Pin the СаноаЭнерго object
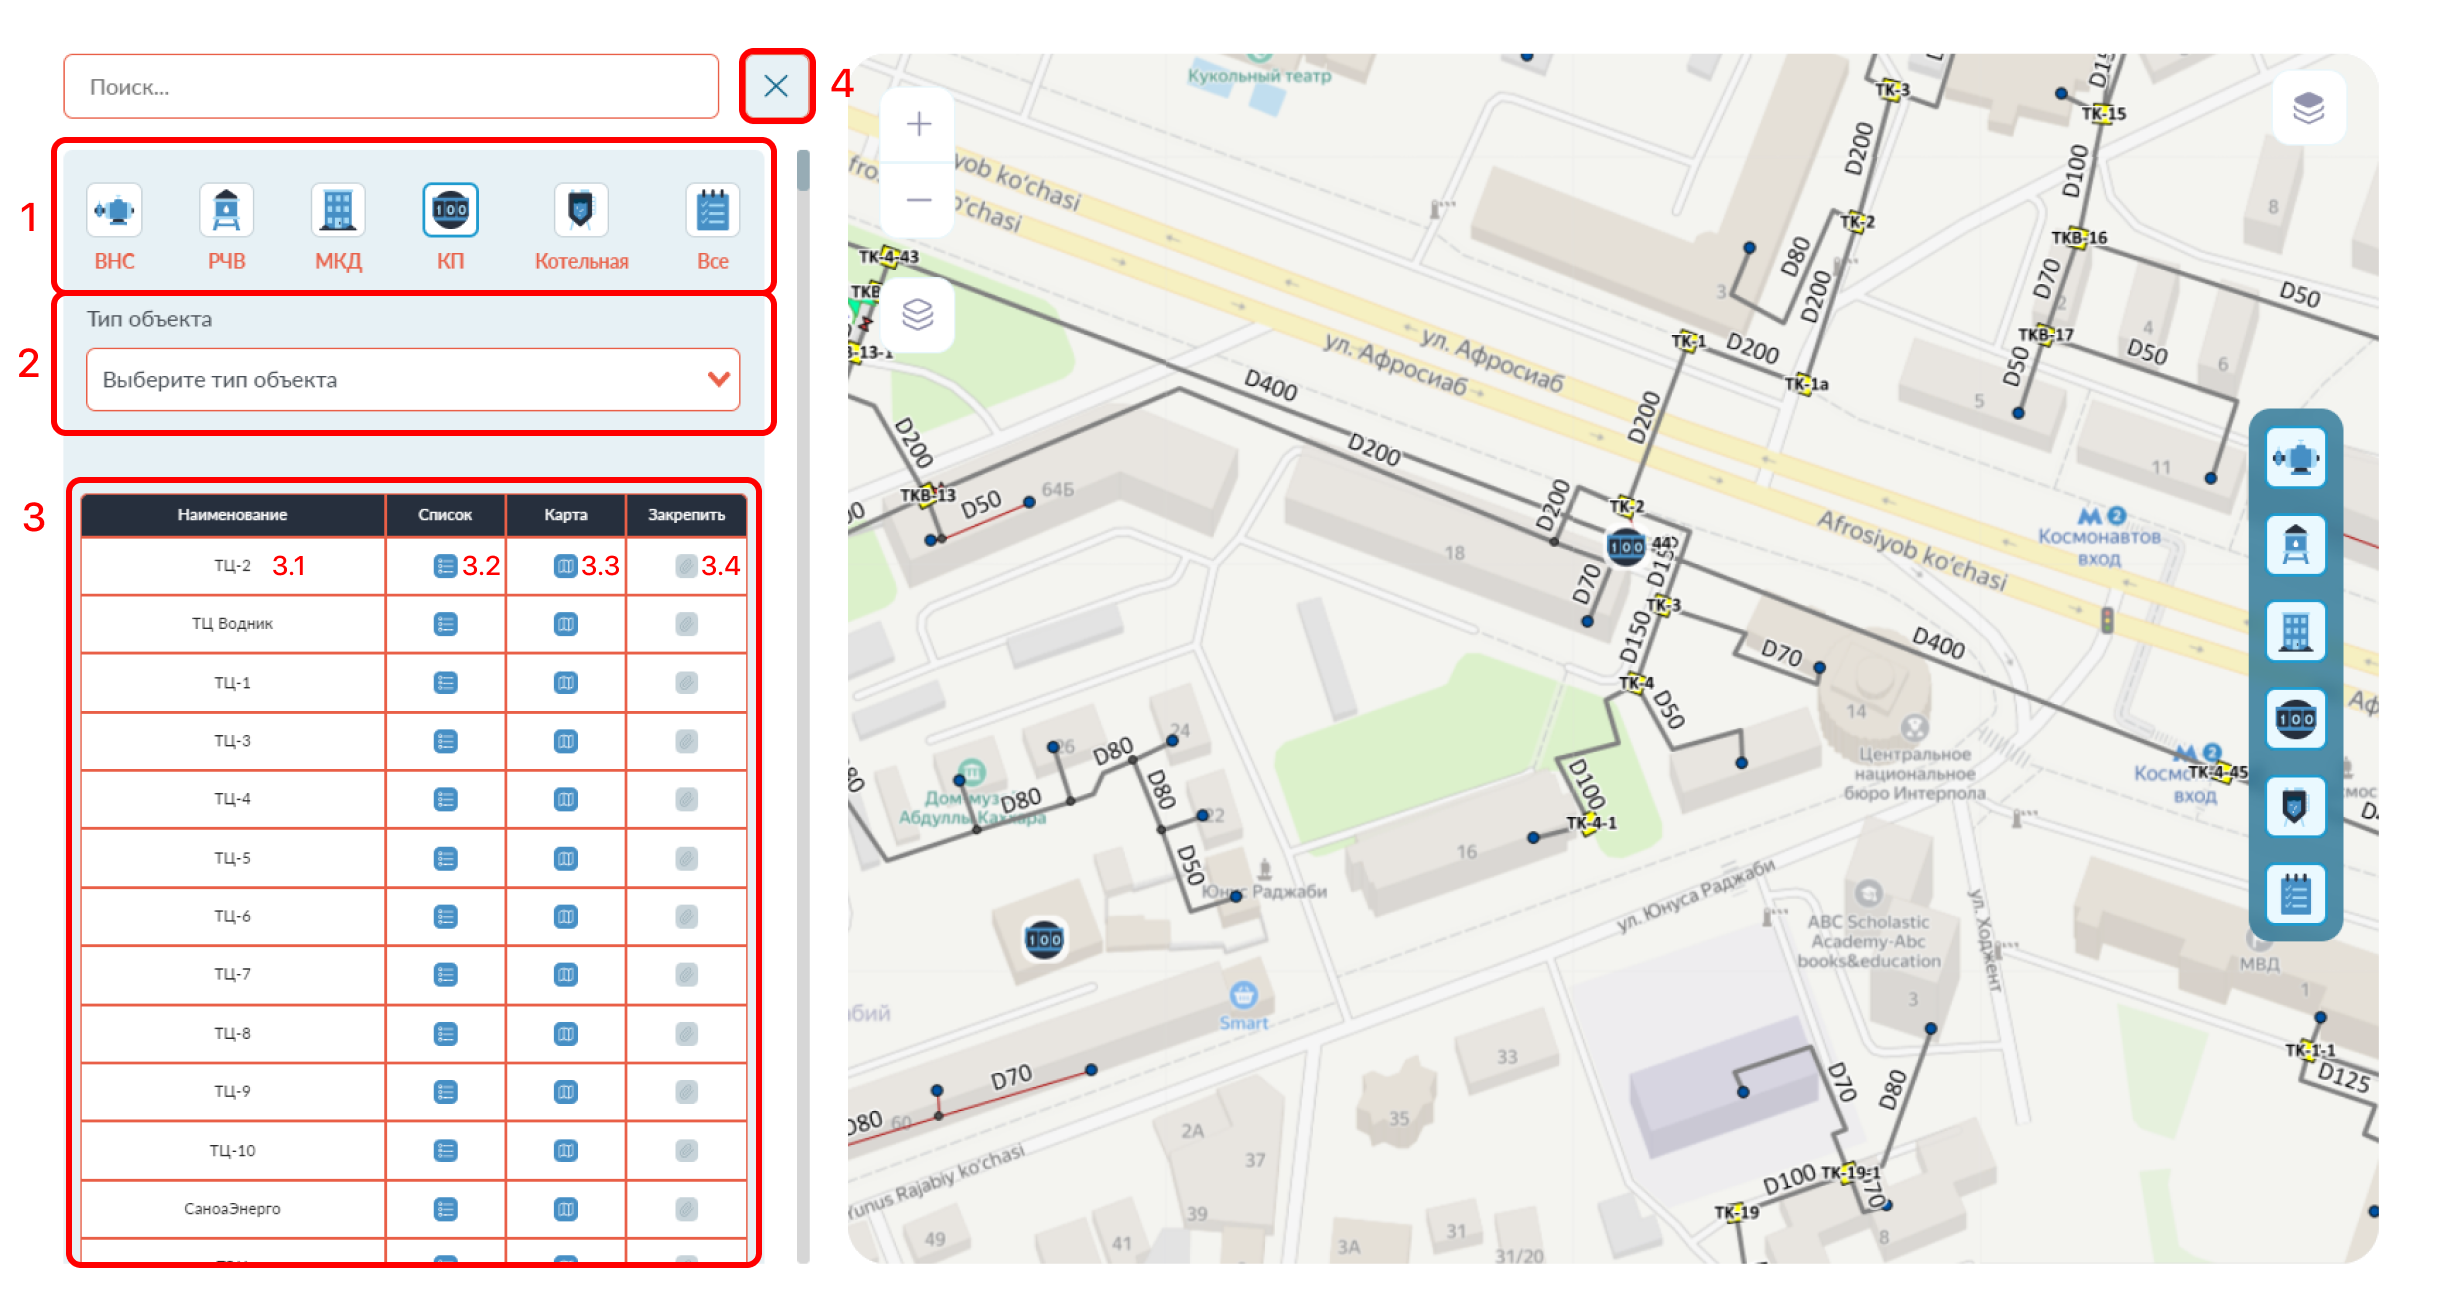Screen dimensions: 2441x1292 686,1209
